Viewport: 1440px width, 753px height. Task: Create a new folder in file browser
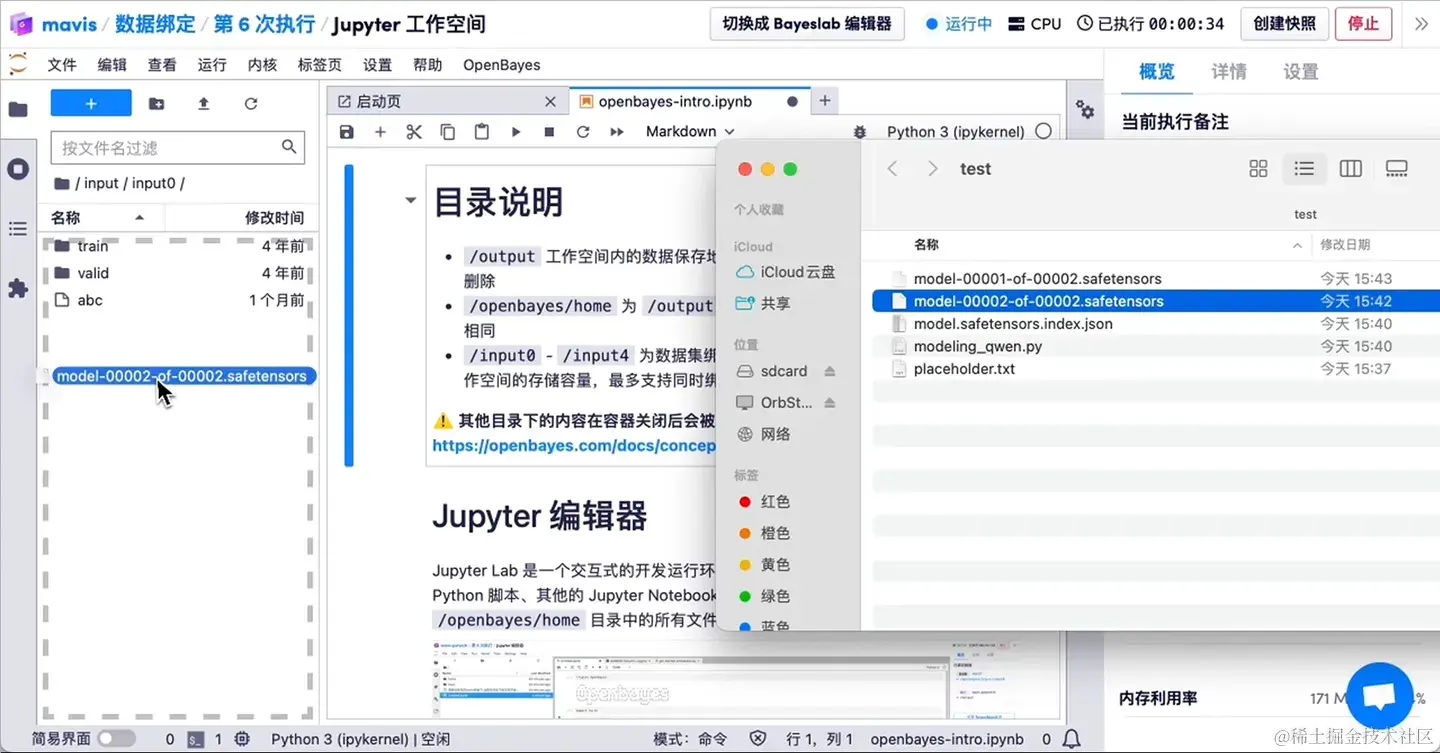click(x=157, y=103)
